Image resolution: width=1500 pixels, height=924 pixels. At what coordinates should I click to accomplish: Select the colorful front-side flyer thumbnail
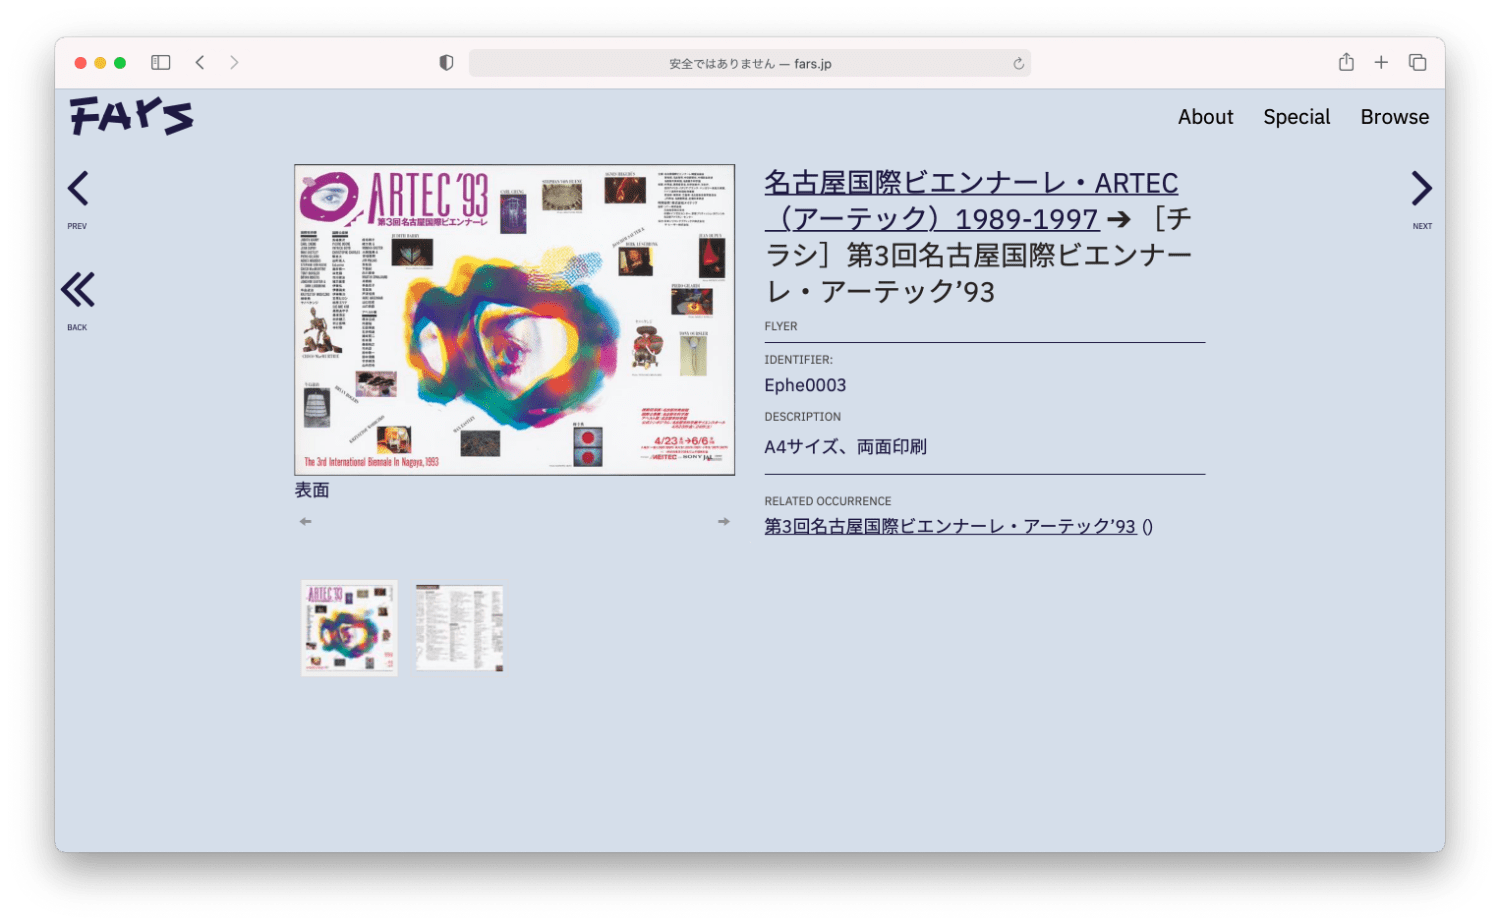(349, 628)
